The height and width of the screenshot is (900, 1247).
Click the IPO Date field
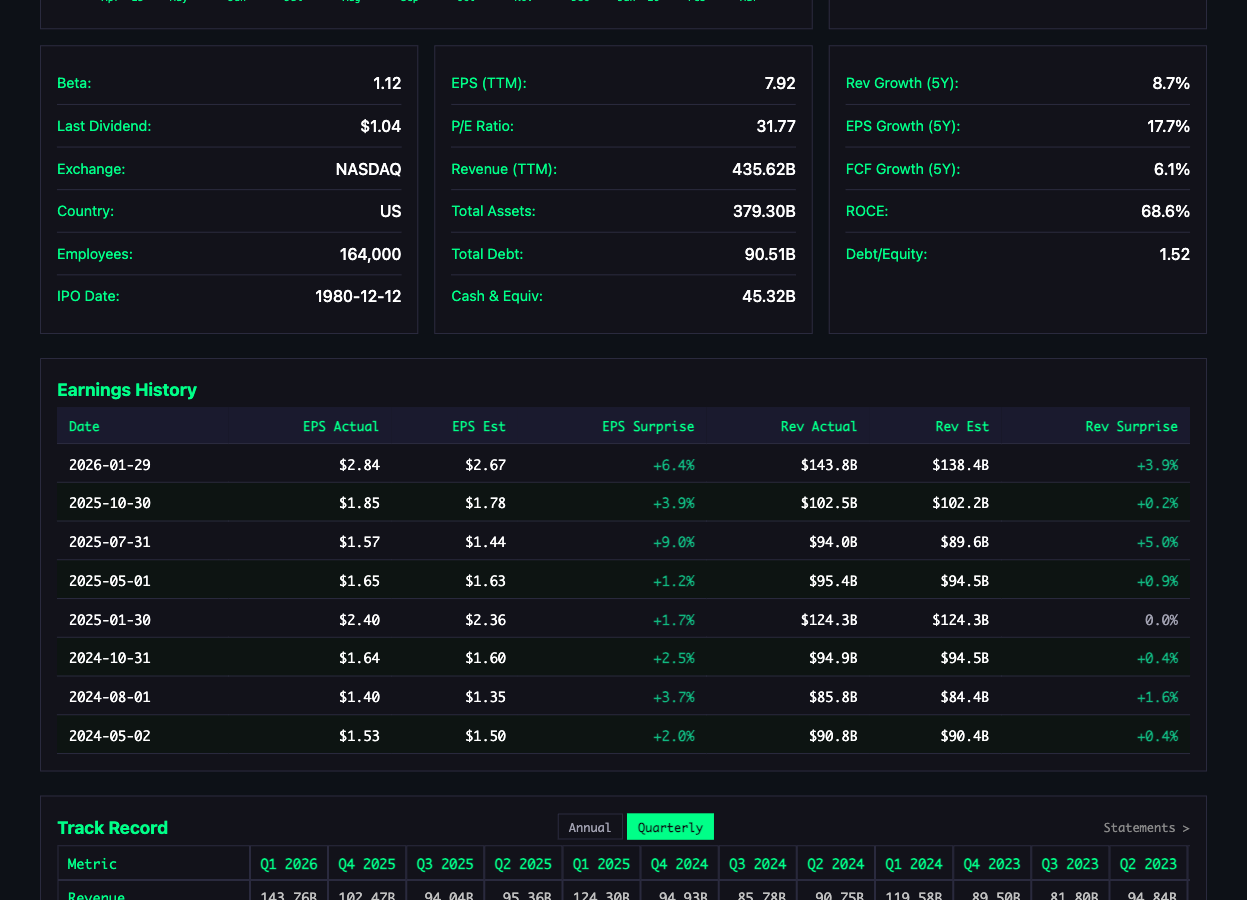click(x=88, y=296)
